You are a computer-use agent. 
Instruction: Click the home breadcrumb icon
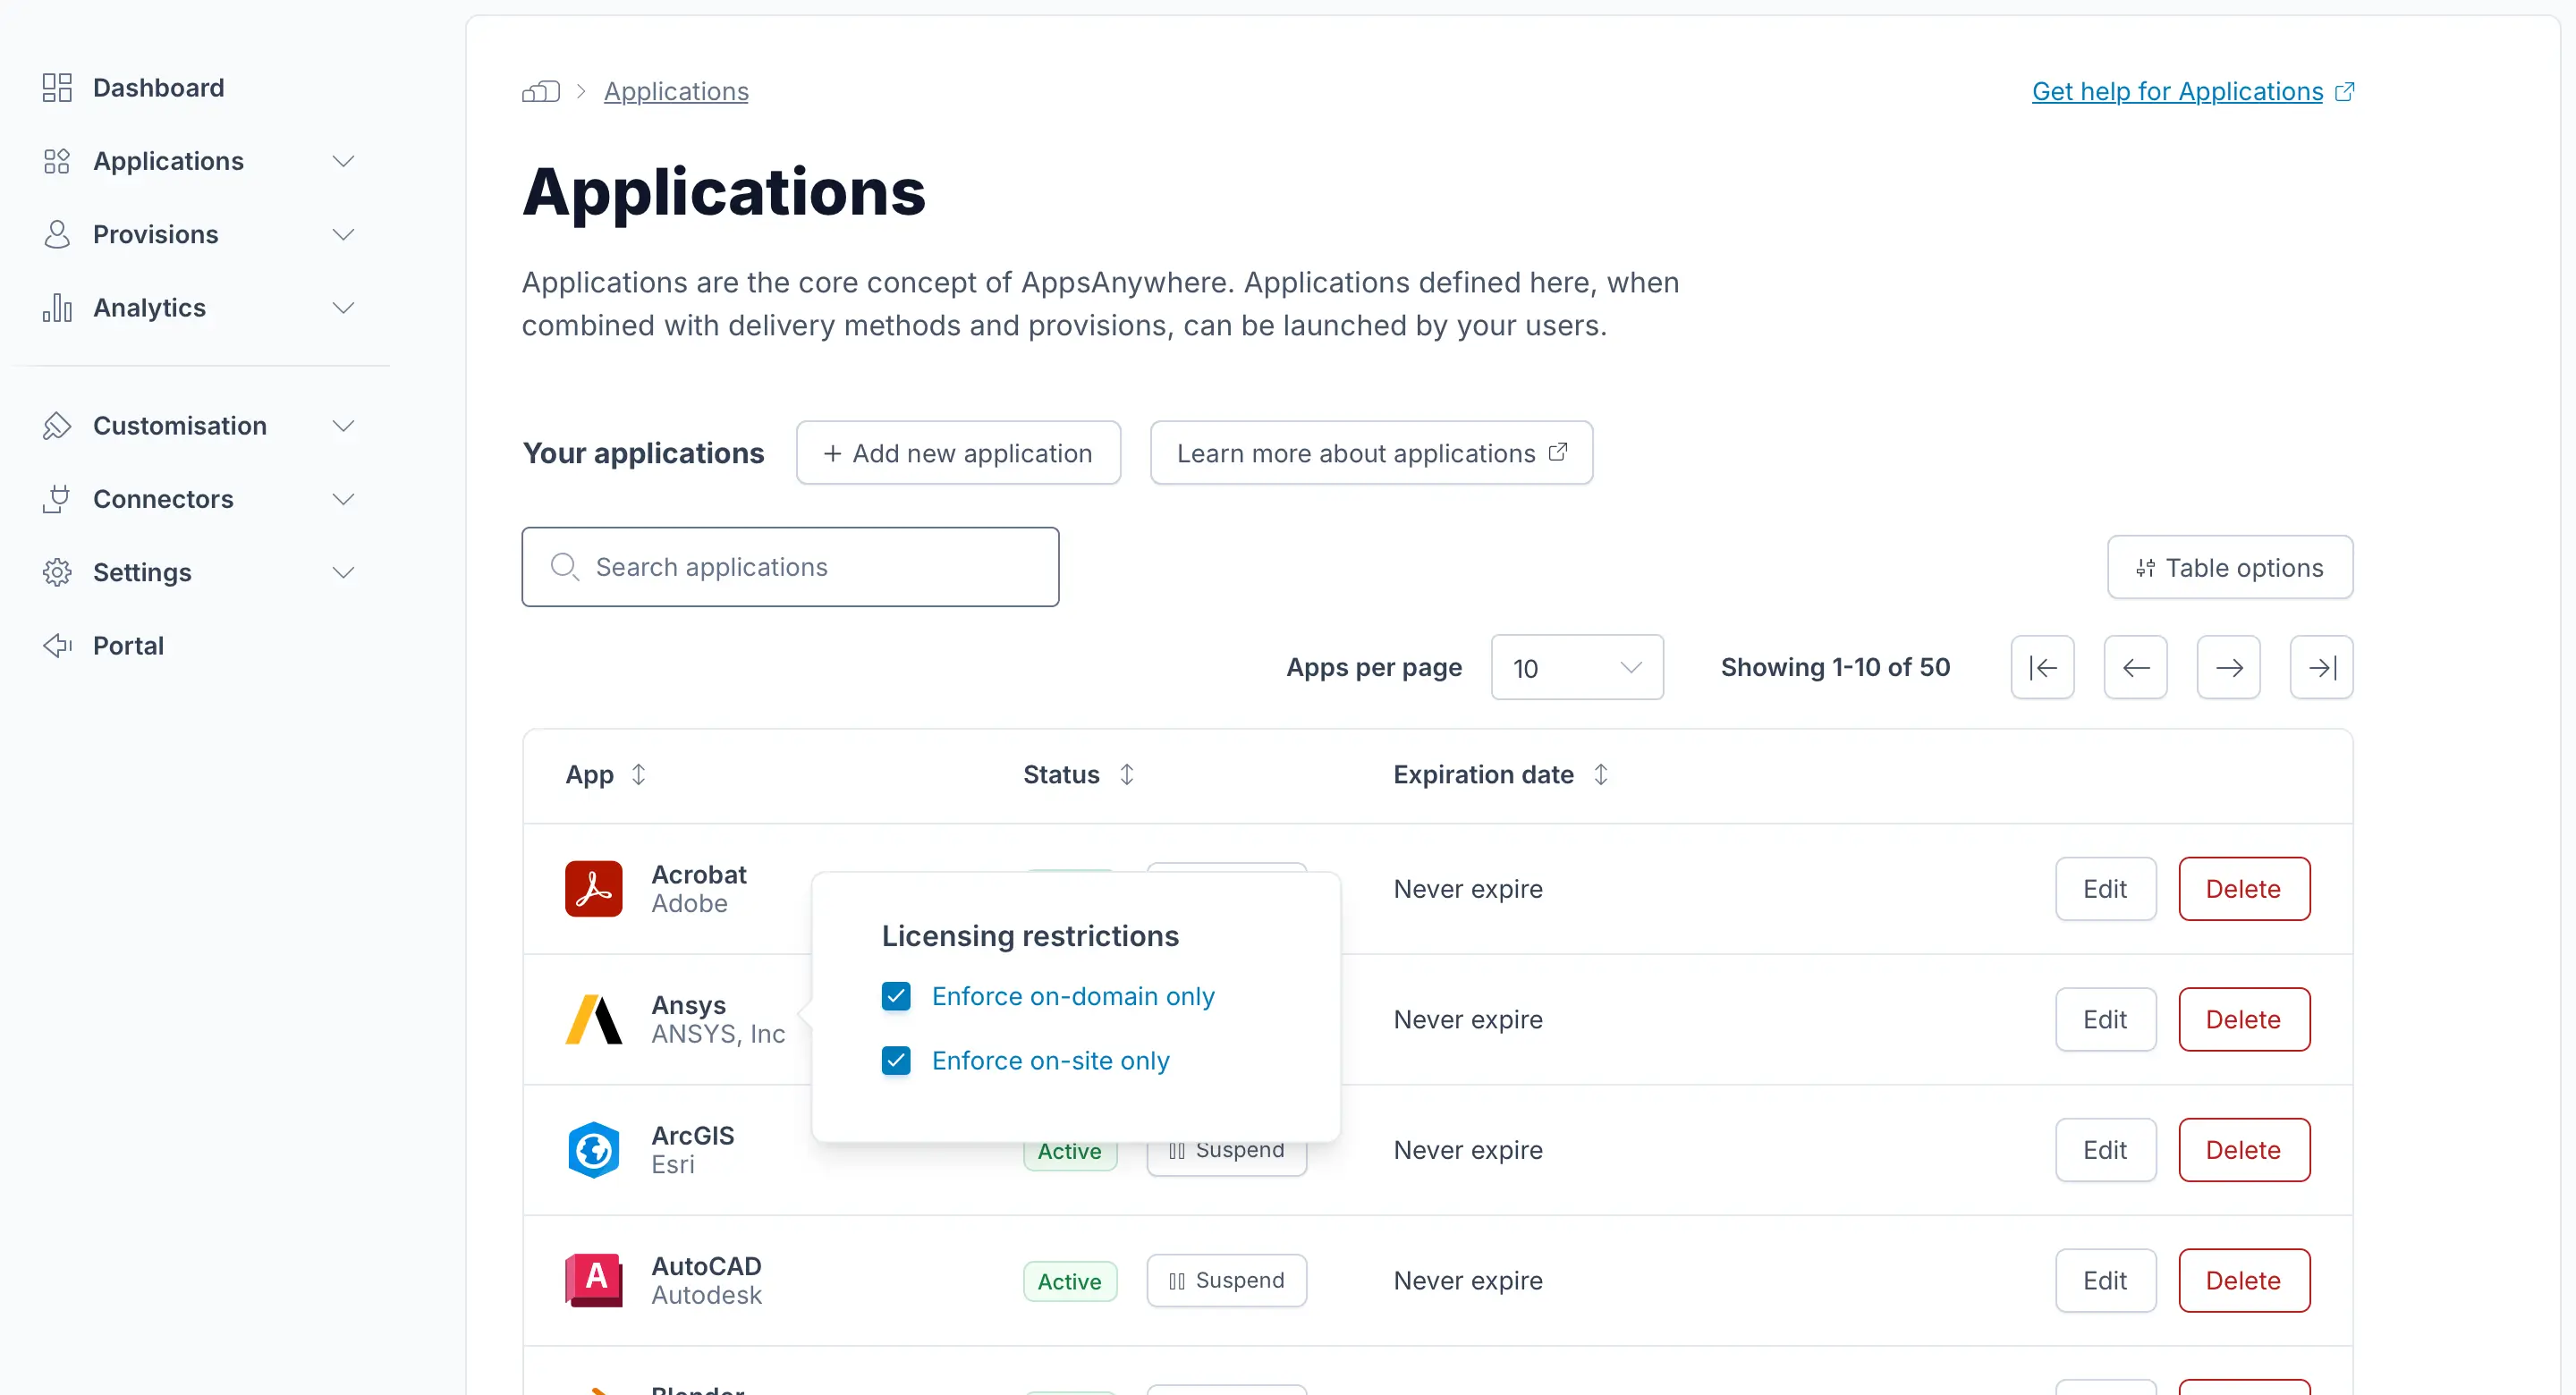point(540,92)
